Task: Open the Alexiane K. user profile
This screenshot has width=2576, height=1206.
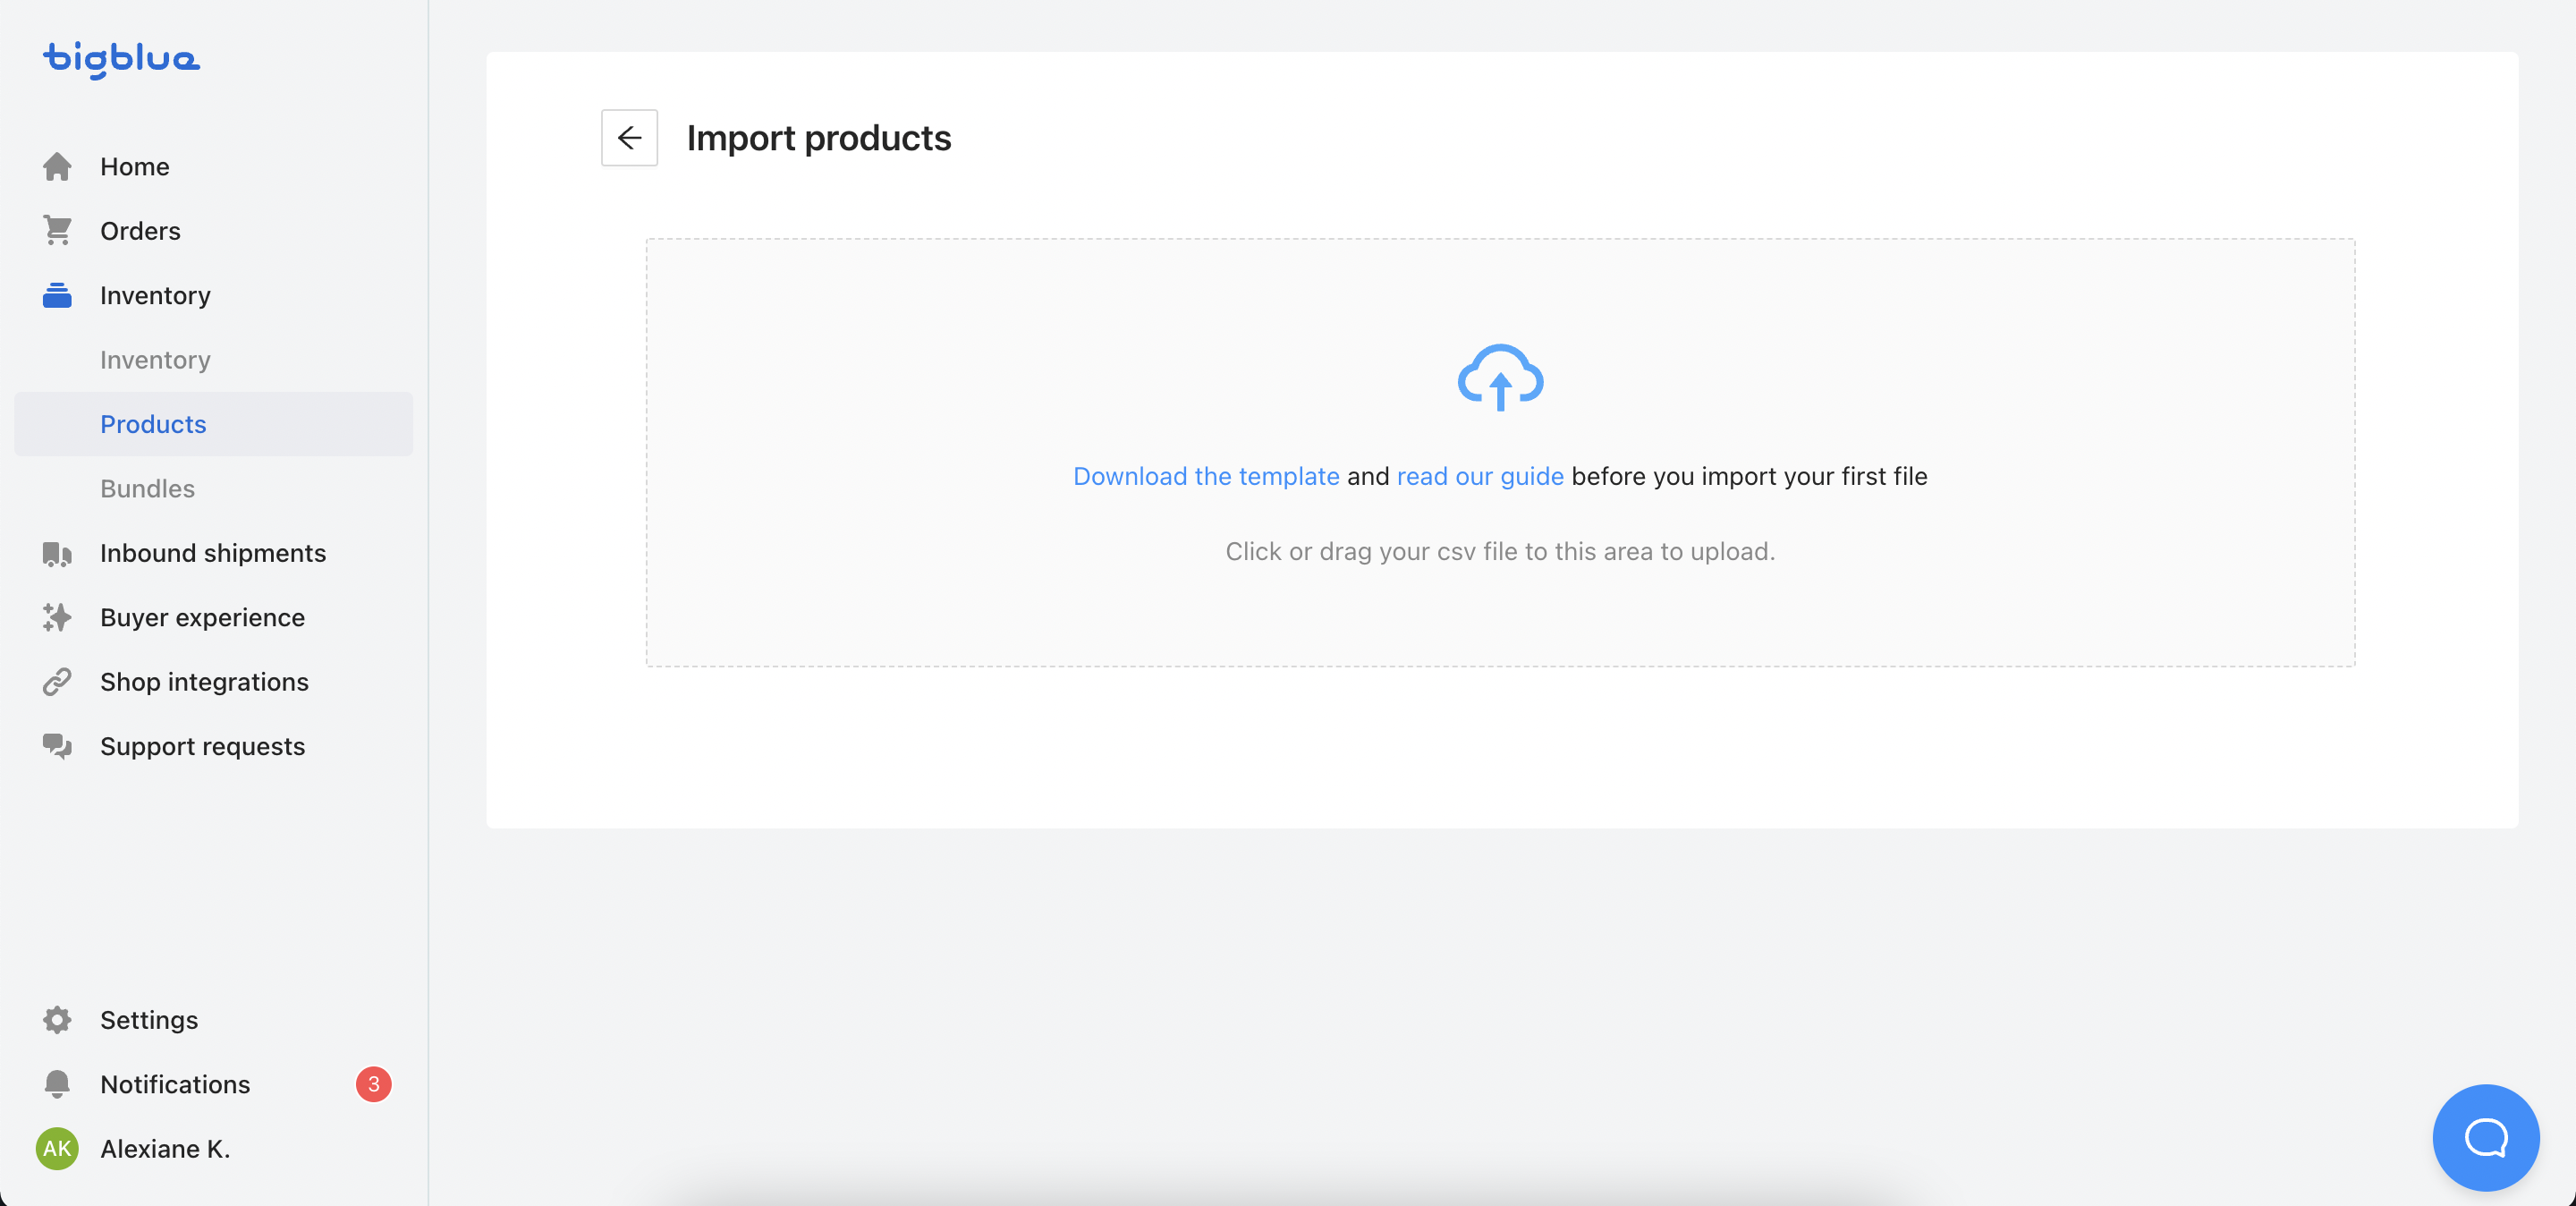Action: pyautogui.click(x=165, y=1149)
